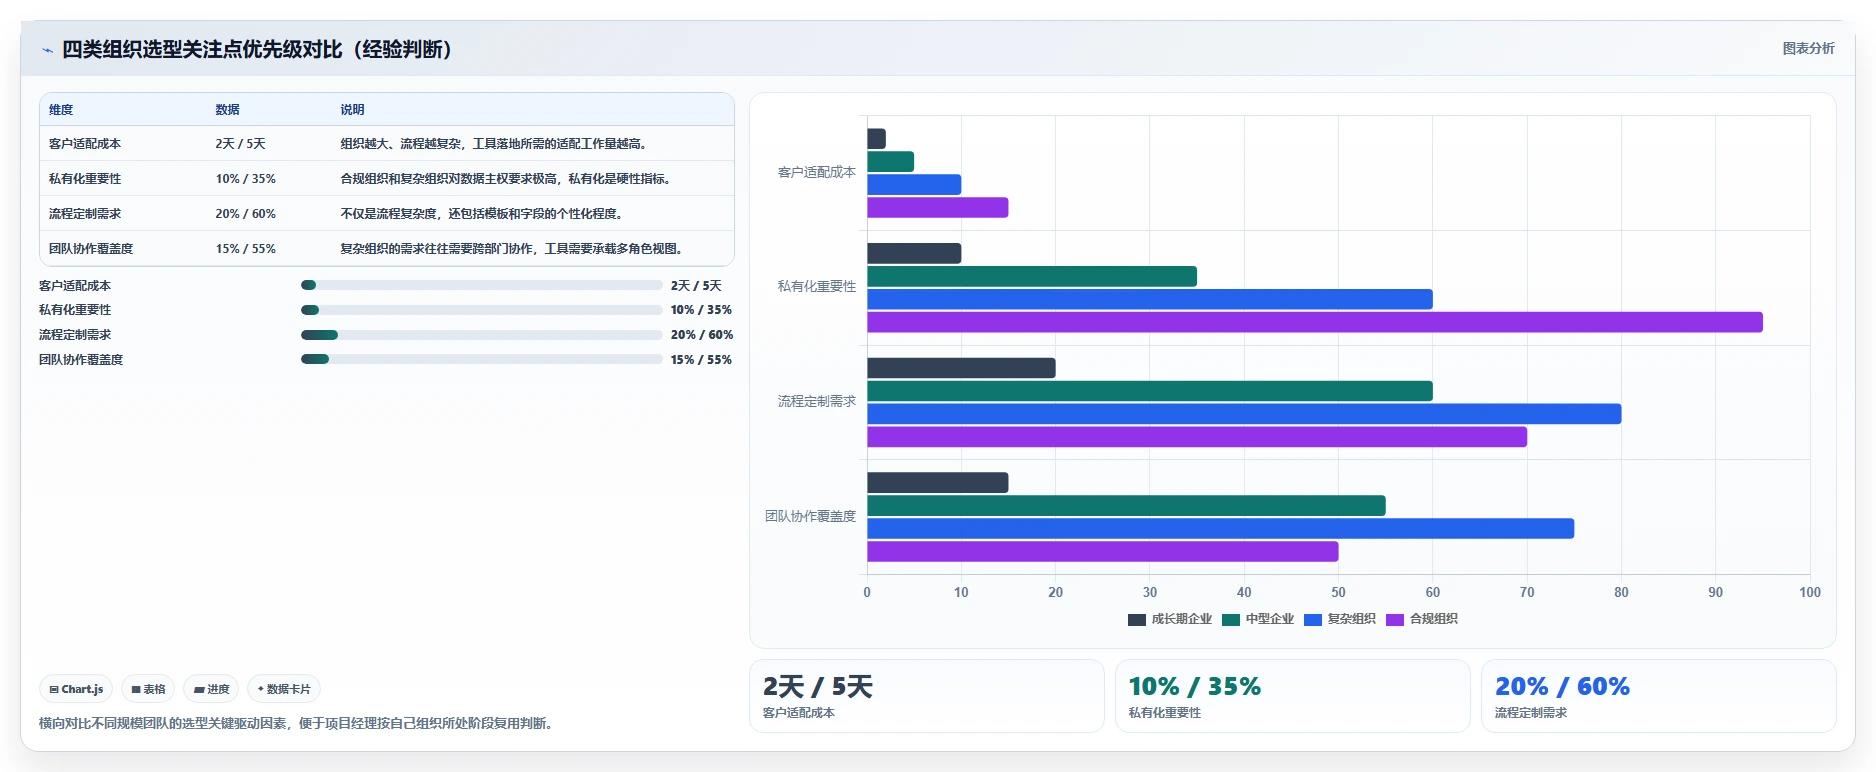Click the 客户适配成本 chart axis label
This screenshot has width=1876, height=772.
point(817,172)
